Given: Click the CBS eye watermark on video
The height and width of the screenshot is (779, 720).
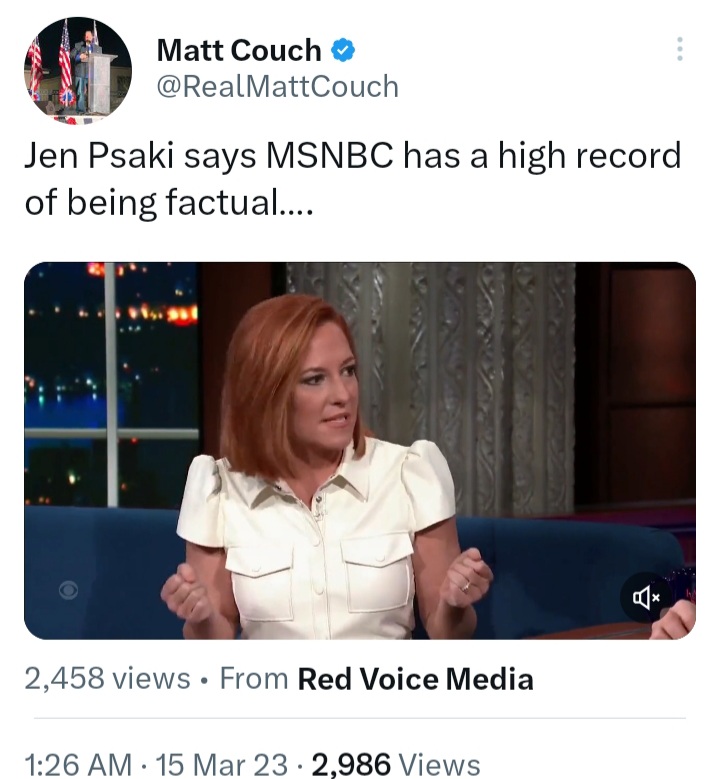Looking at the screenshot, I should 68,590.
